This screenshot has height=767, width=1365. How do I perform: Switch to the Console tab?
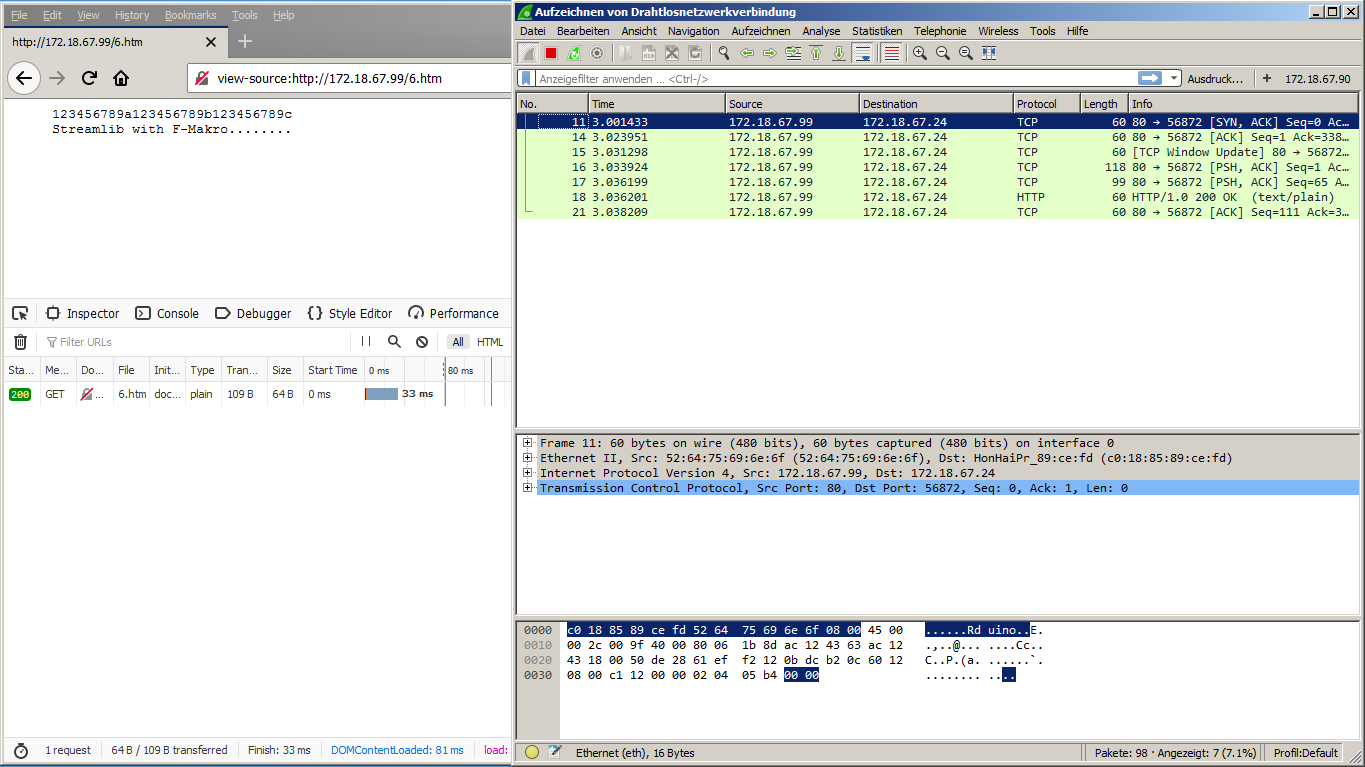(167, 313)
